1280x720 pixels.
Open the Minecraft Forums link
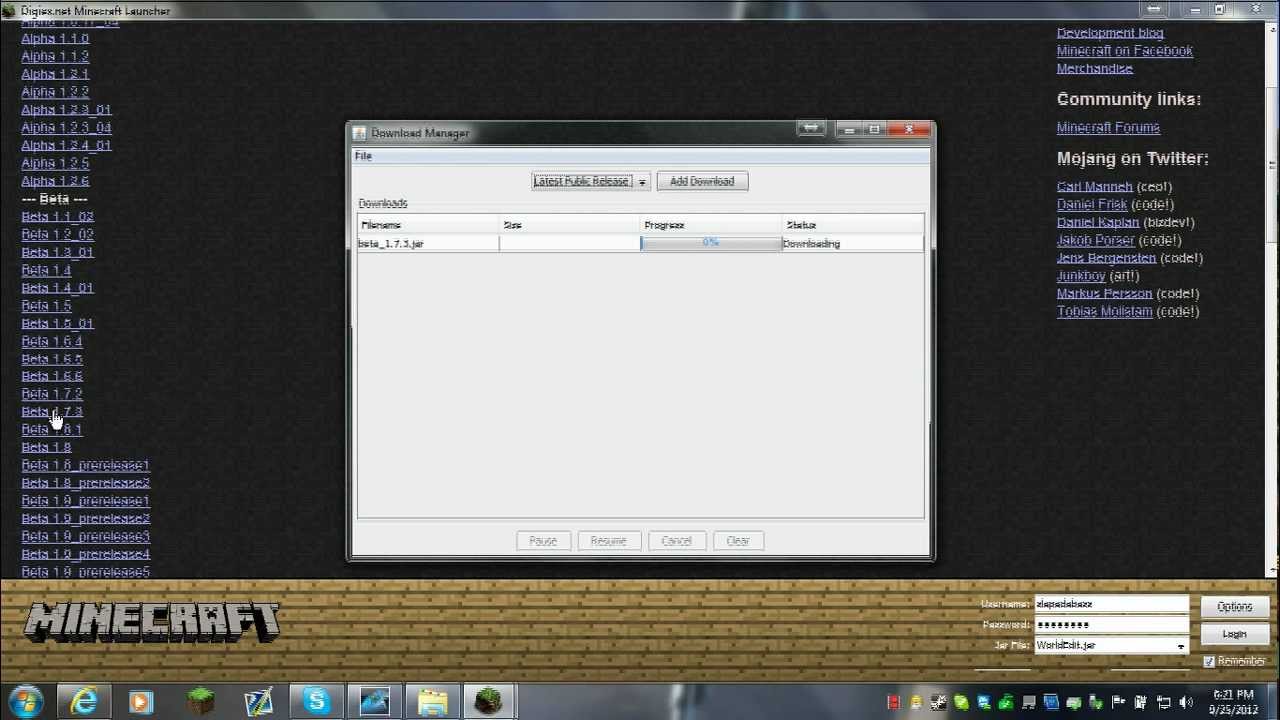click(1108, 127)
